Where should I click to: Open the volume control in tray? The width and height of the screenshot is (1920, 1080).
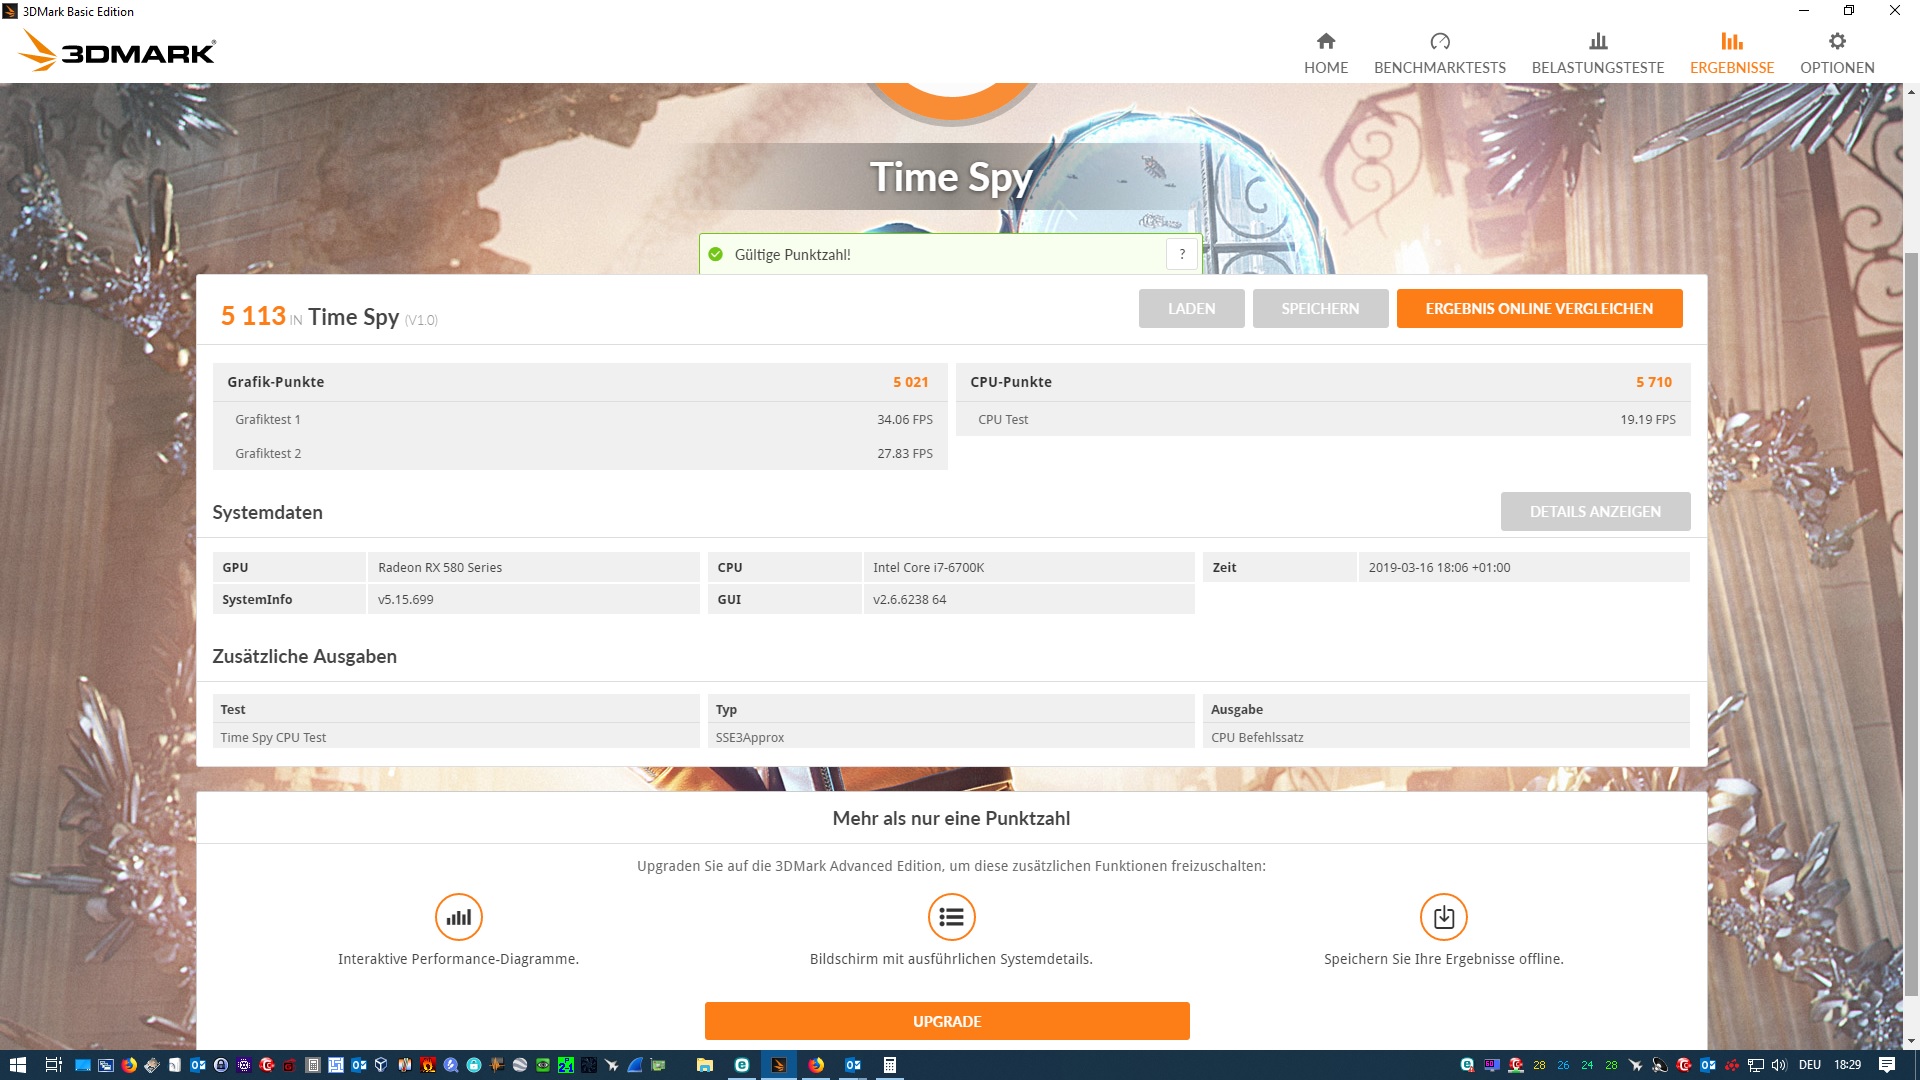tap(1779, 1065)
